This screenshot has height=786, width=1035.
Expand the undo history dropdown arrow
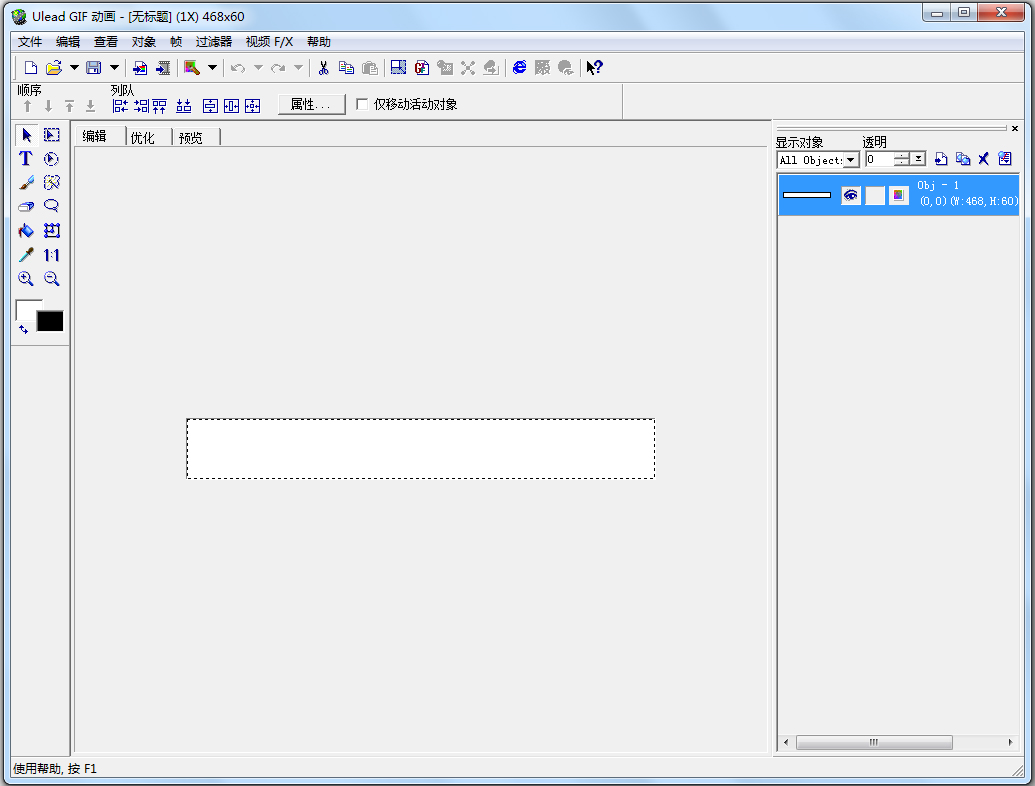[258, 67]
